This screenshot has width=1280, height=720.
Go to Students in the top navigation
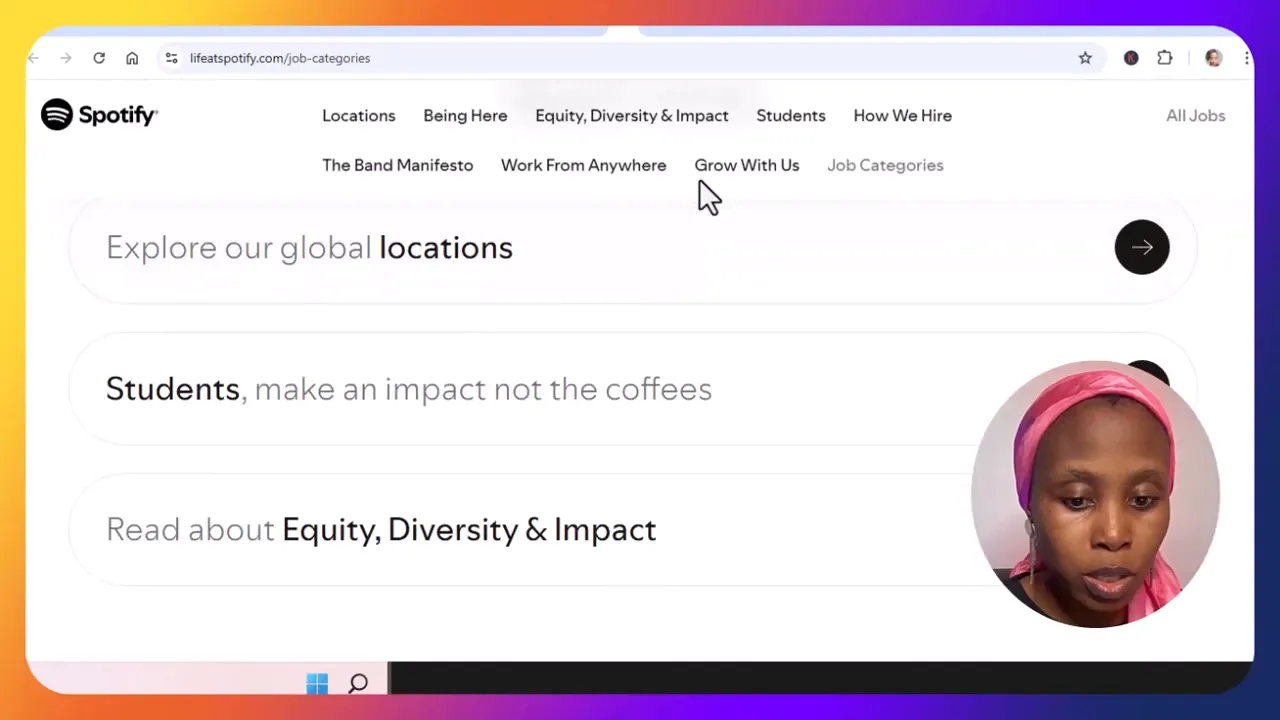coord(791,116)
